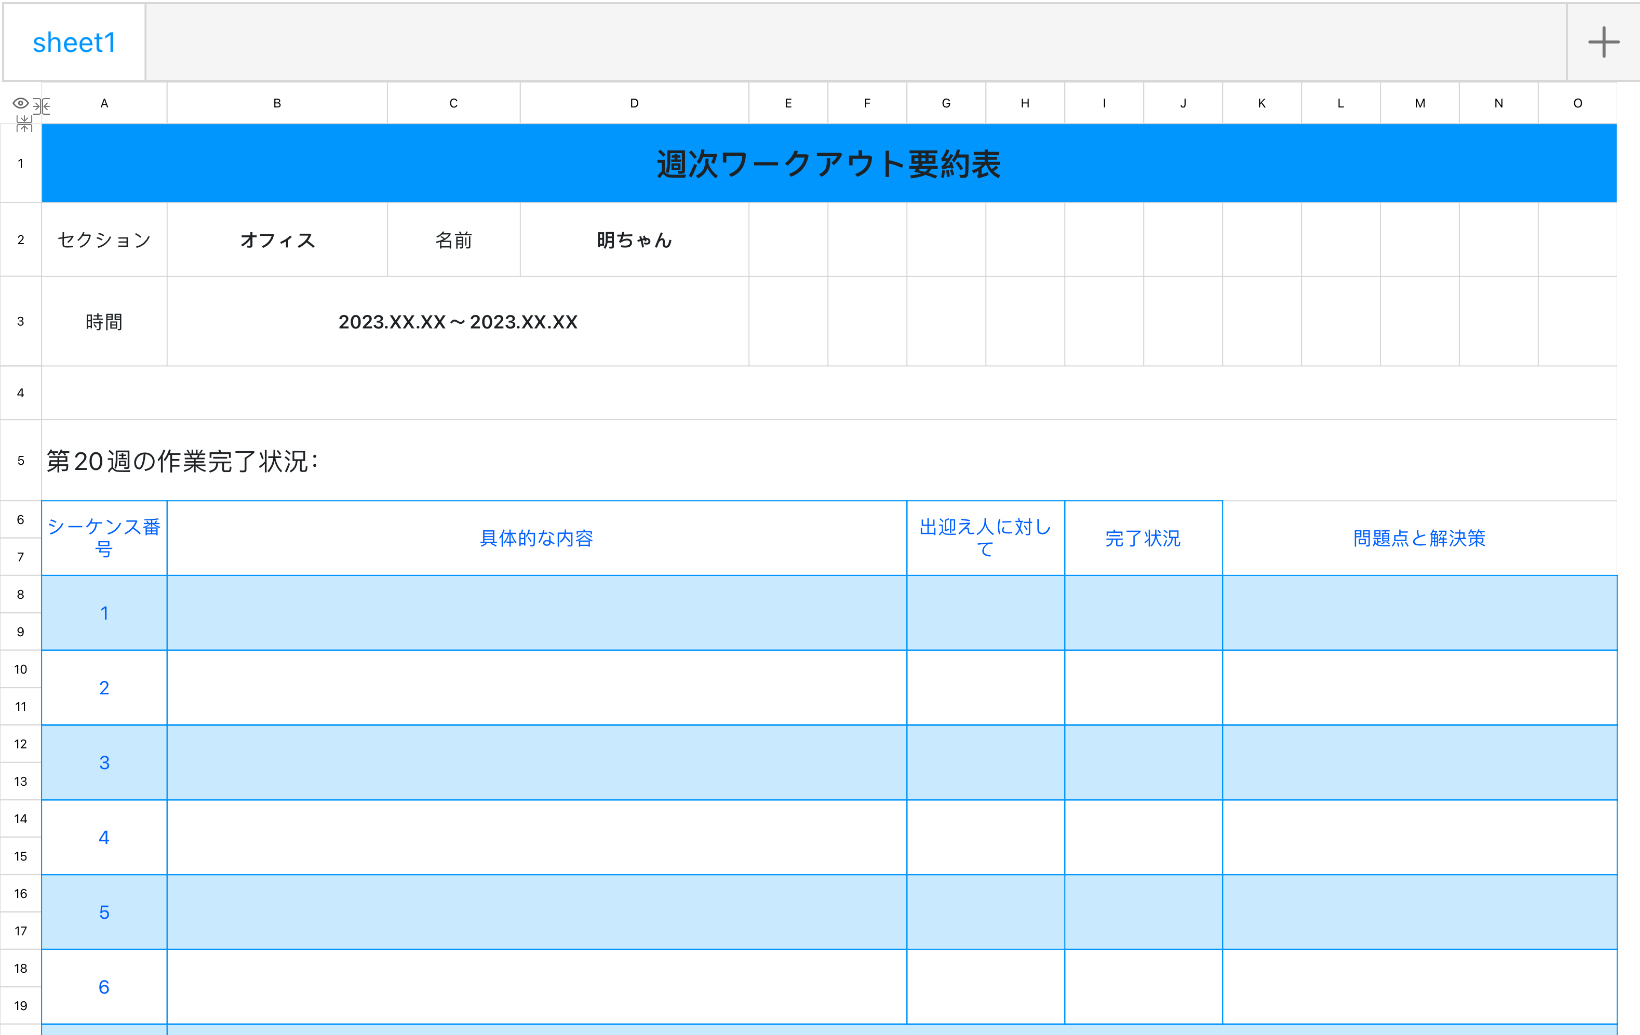Viewport: 1640px width, 1035px height.
Task: Select the セクション cell
Action: 104,240
